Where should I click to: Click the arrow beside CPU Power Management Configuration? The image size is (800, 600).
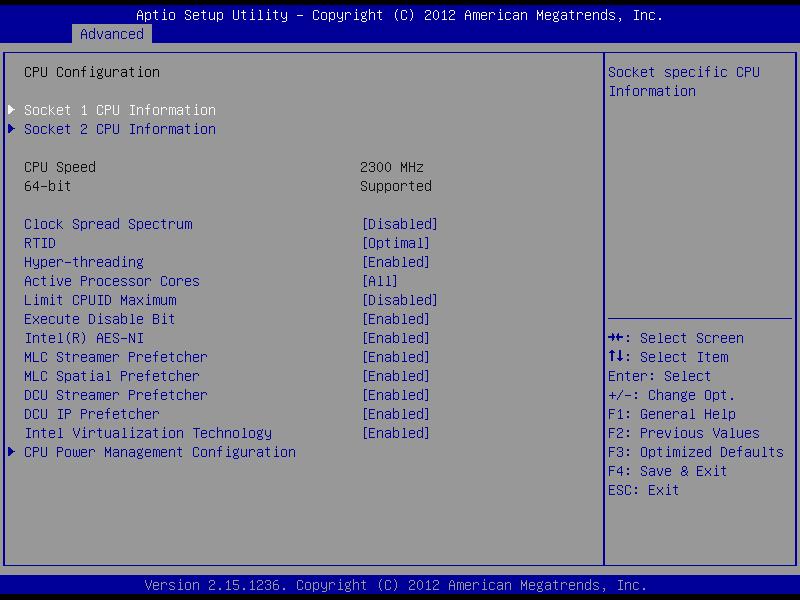[x=12, y=452]
